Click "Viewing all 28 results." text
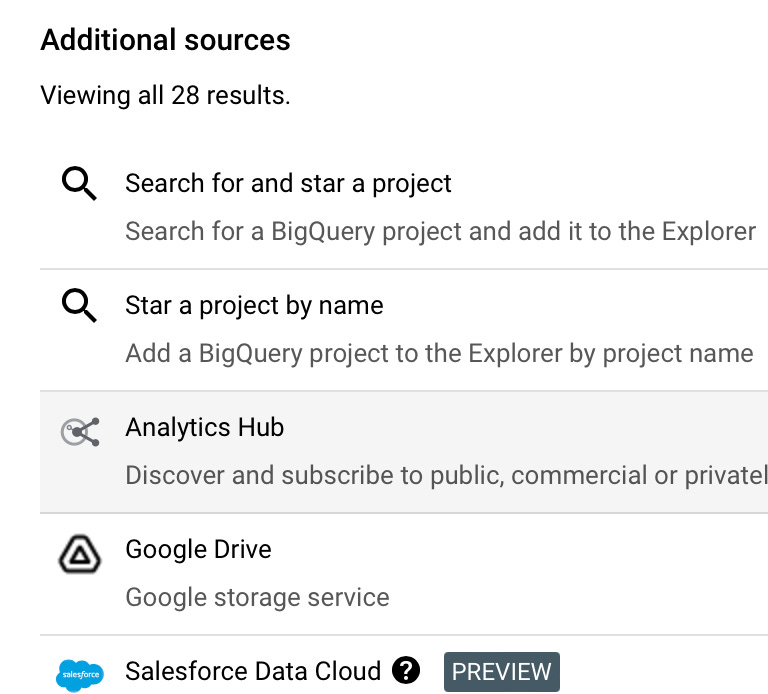 pos(165,97)
